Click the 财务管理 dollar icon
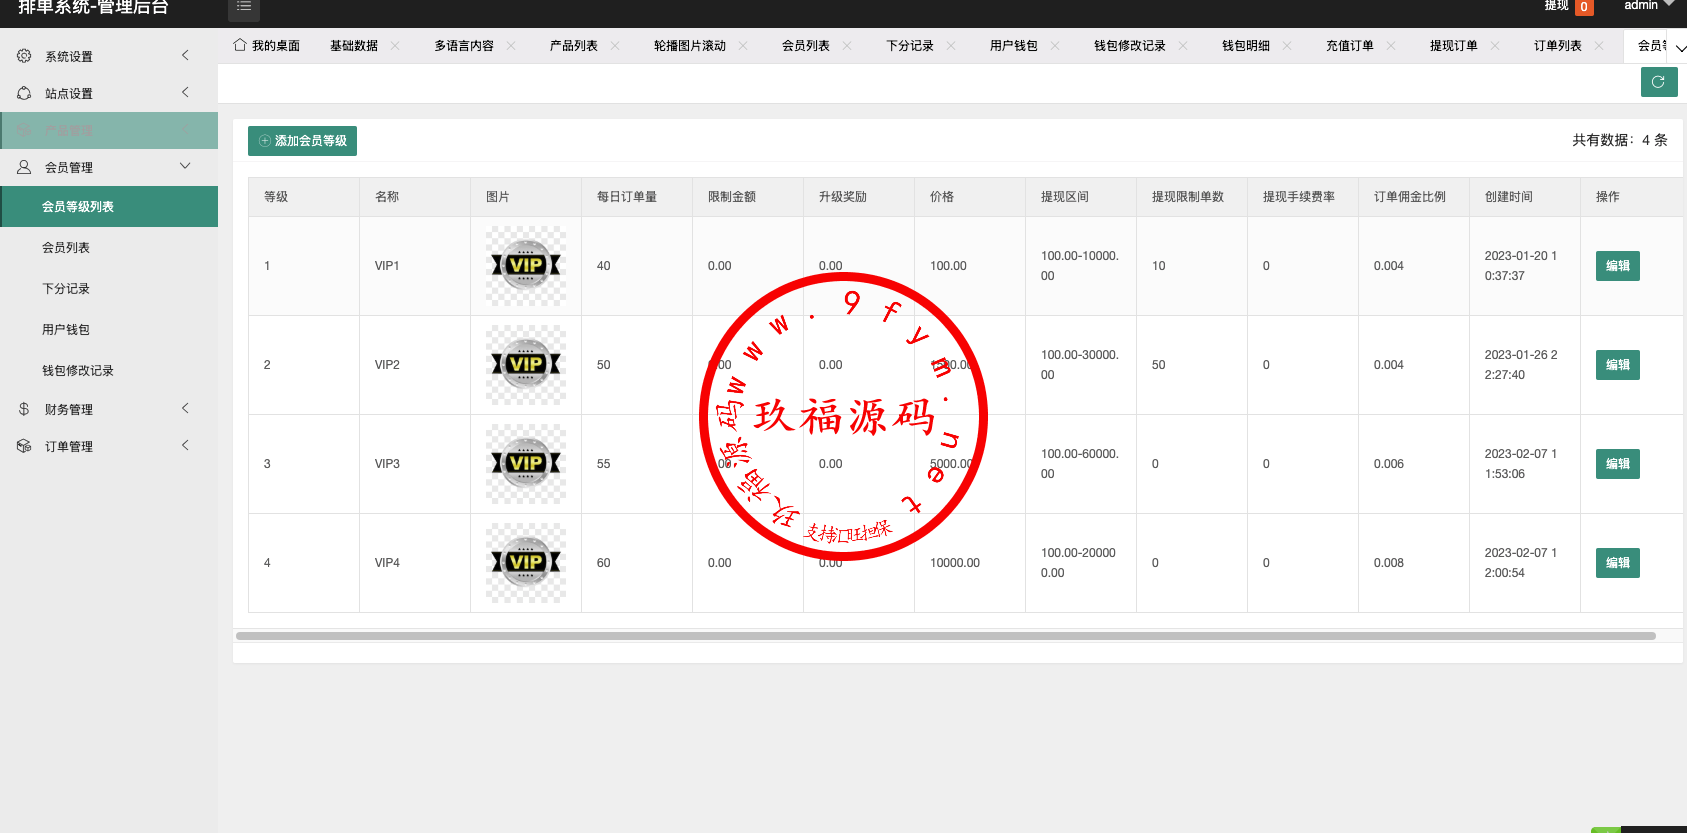This screenshot has width=1687, height=833. tap(24, 409)
